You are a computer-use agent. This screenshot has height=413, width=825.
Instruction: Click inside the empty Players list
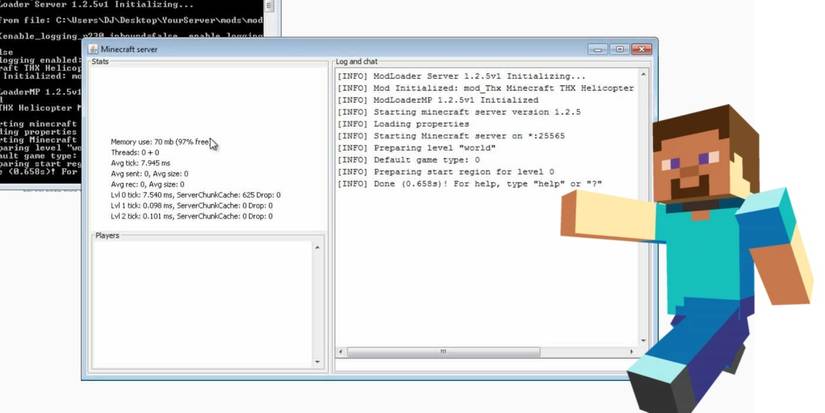(x=207, y=300)
